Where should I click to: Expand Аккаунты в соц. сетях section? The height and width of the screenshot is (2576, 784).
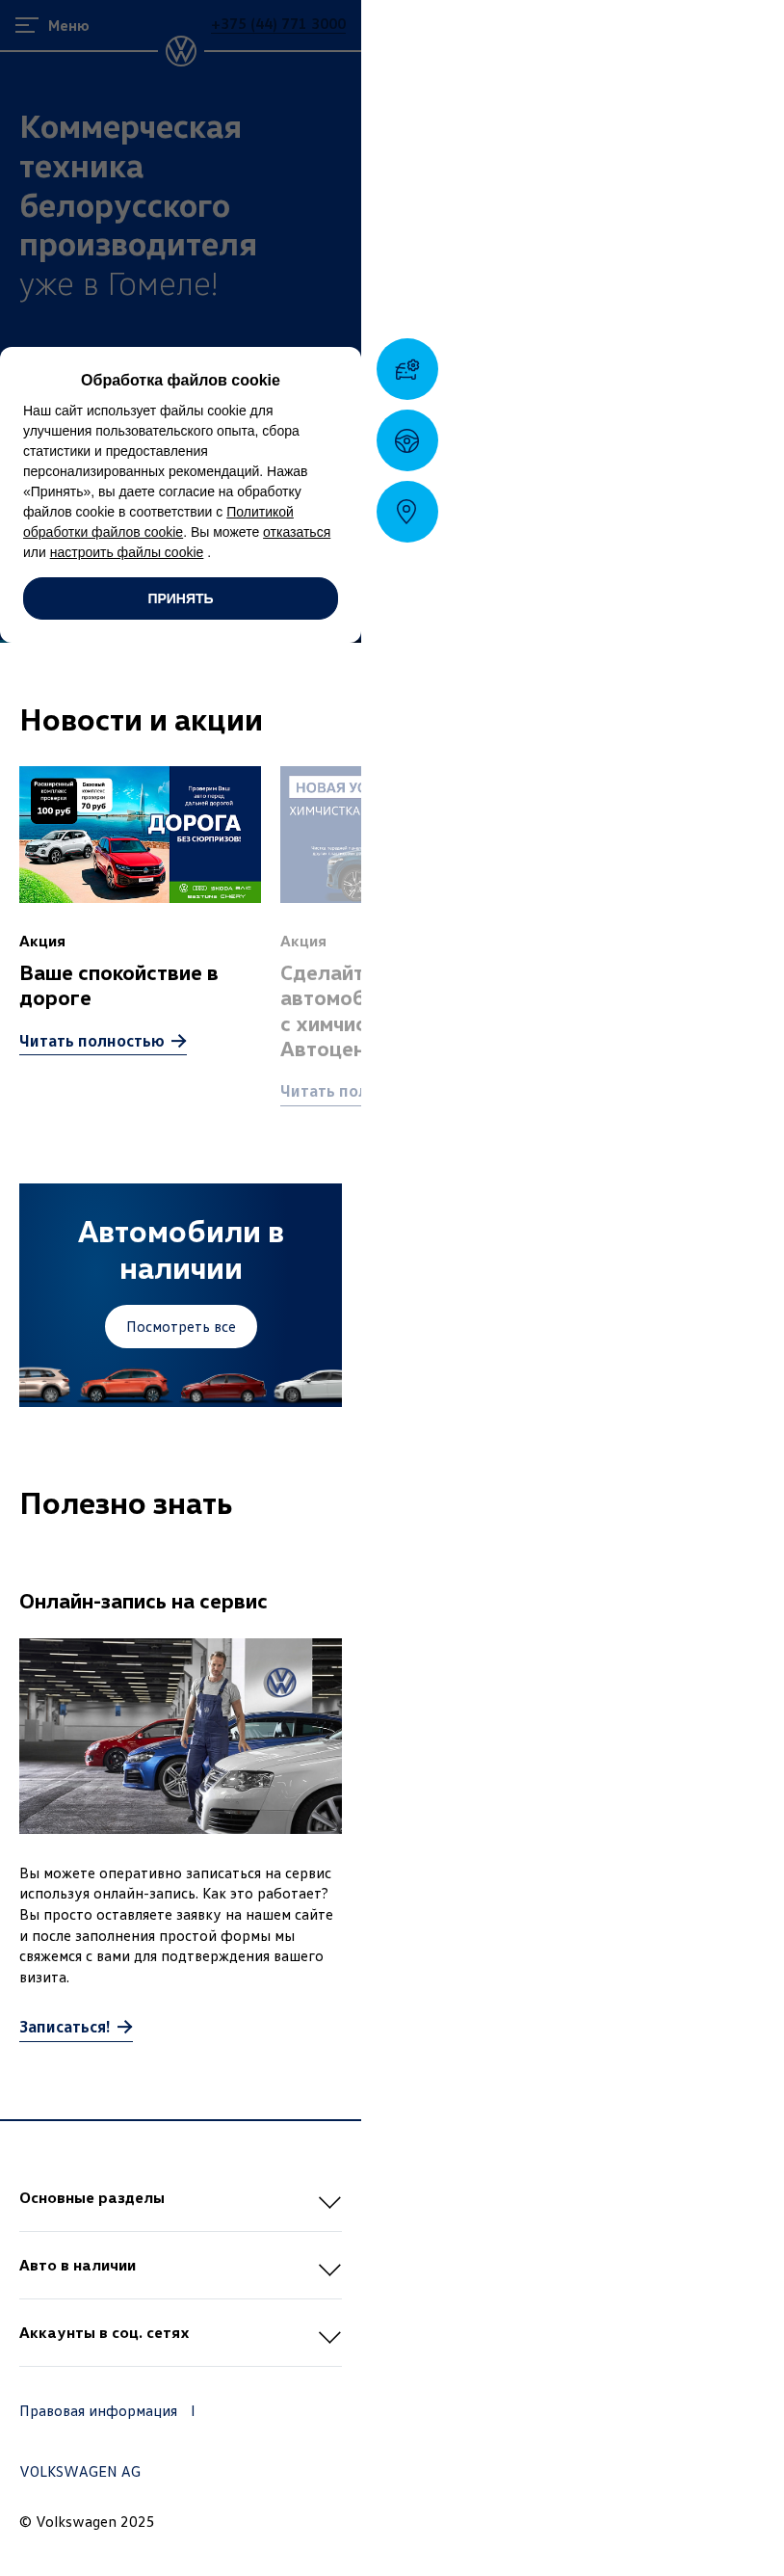(180, 2333)
